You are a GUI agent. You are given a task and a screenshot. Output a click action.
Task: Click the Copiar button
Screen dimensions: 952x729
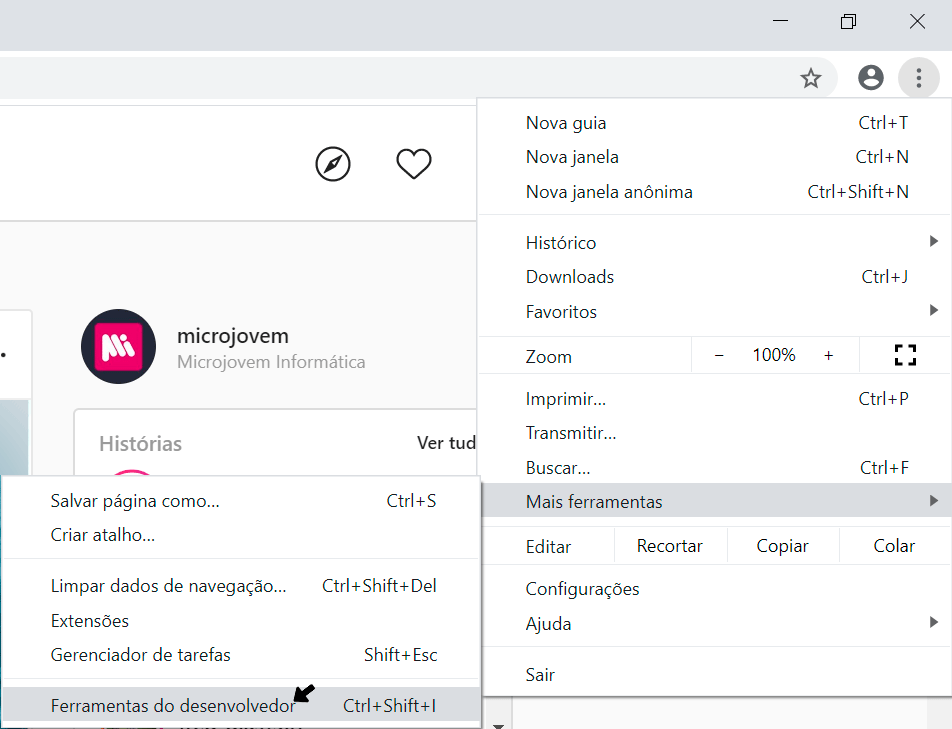point(783,546)
